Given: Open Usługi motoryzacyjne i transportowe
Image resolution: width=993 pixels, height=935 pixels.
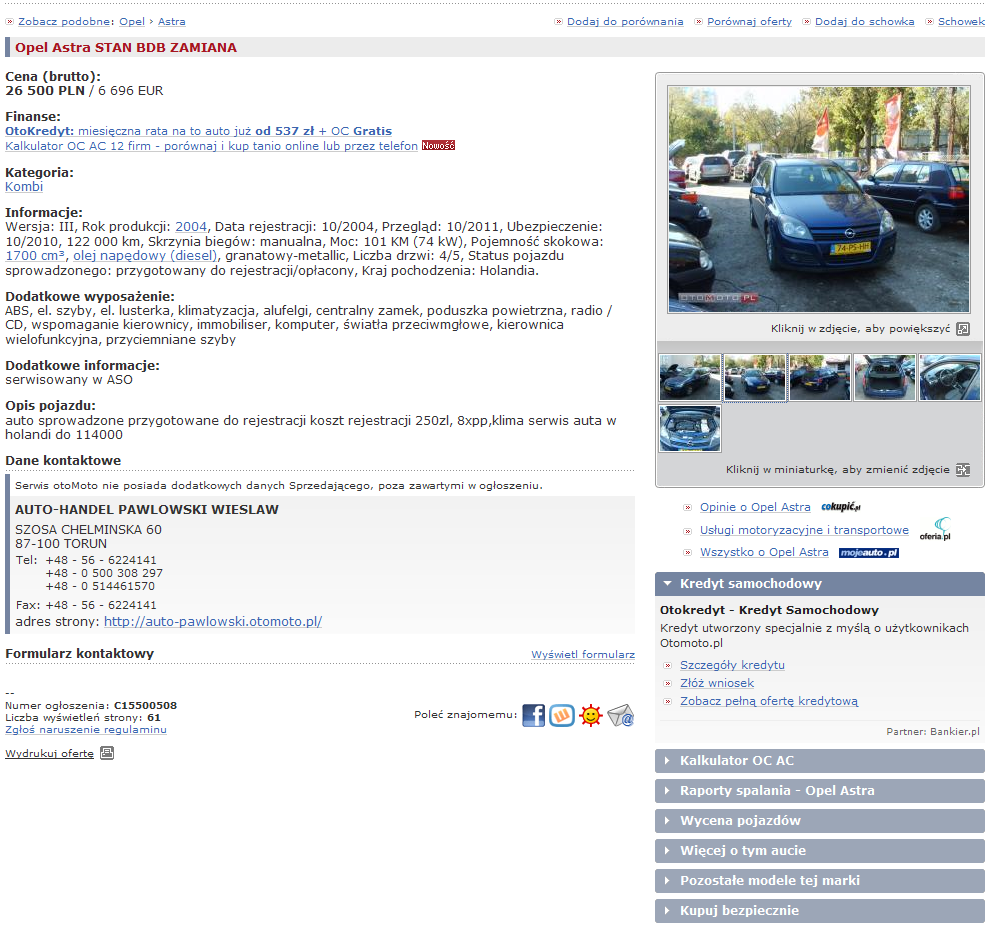Looking at the screenshot, I should click(x=804, y=530).
